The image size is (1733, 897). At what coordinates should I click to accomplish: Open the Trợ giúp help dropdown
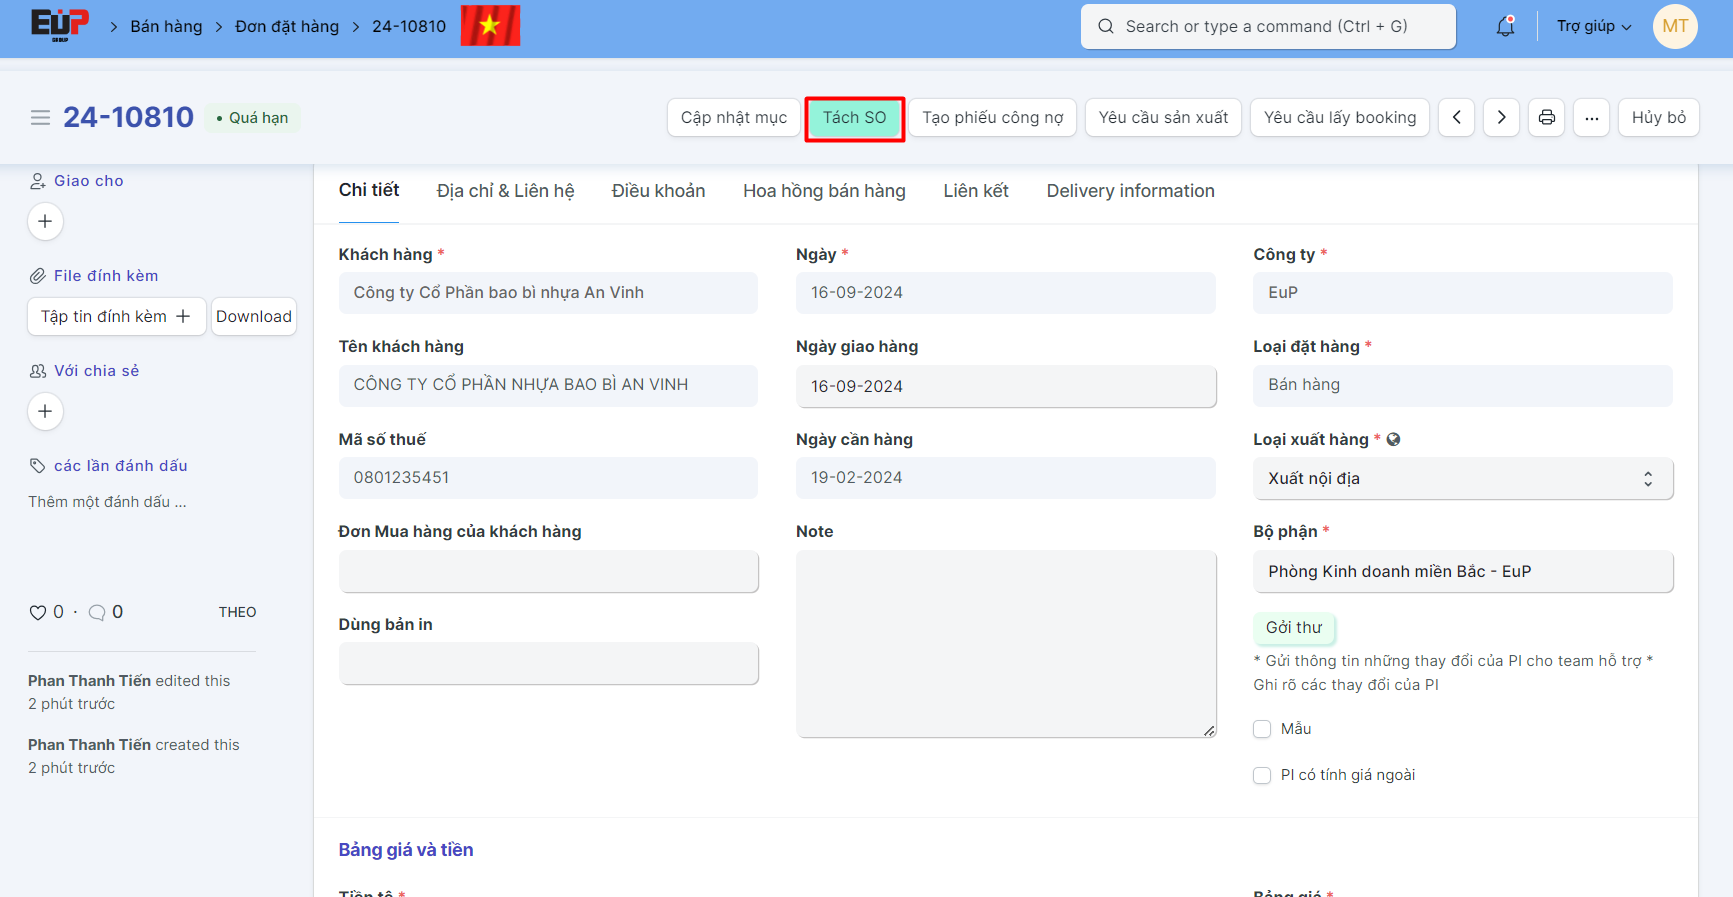pyautogui.click(x=1593, y=27)
